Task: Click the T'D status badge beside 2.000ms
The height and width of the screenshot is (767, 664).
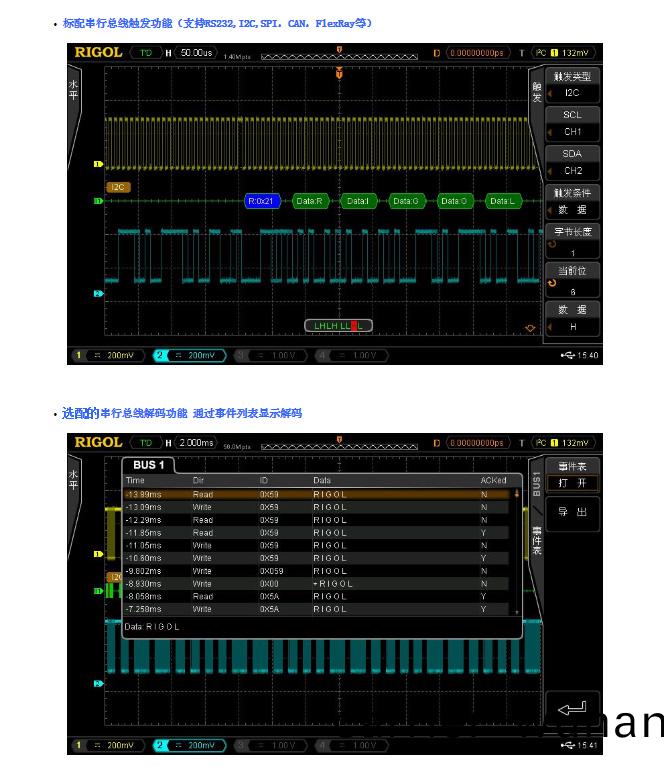Action: click(x=146, y=442)
